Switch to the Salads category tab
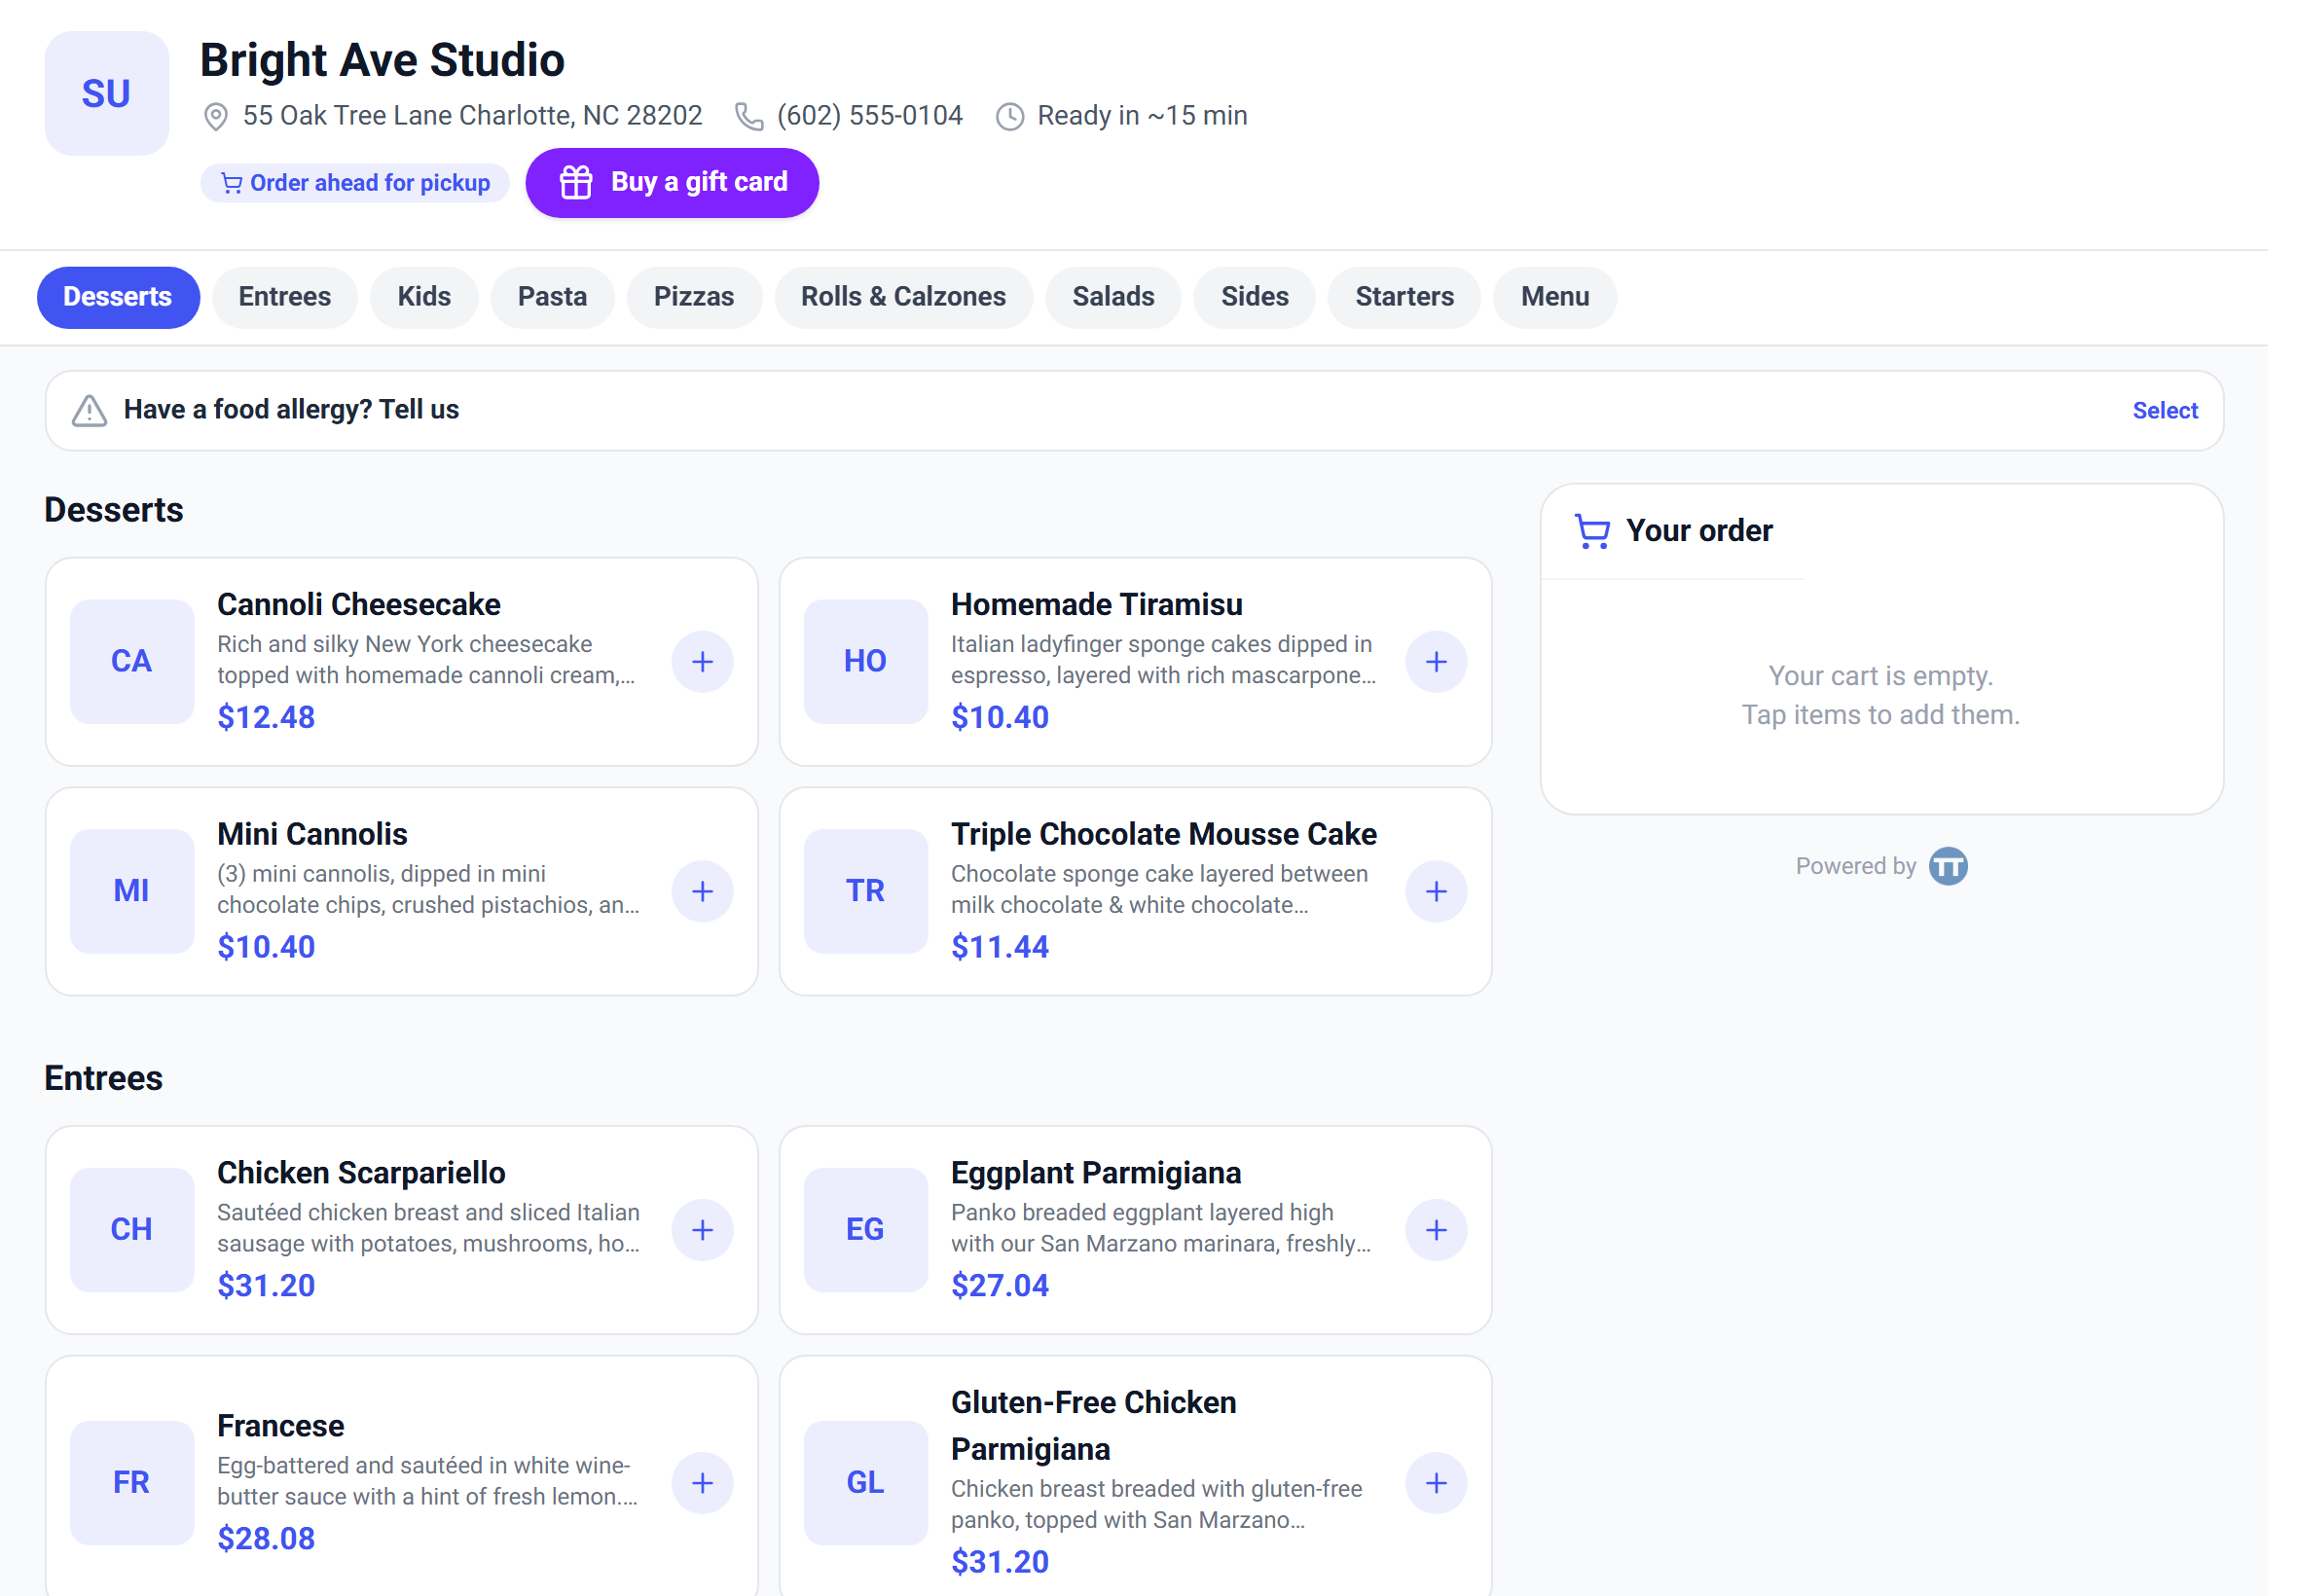 coord(1113,297)
